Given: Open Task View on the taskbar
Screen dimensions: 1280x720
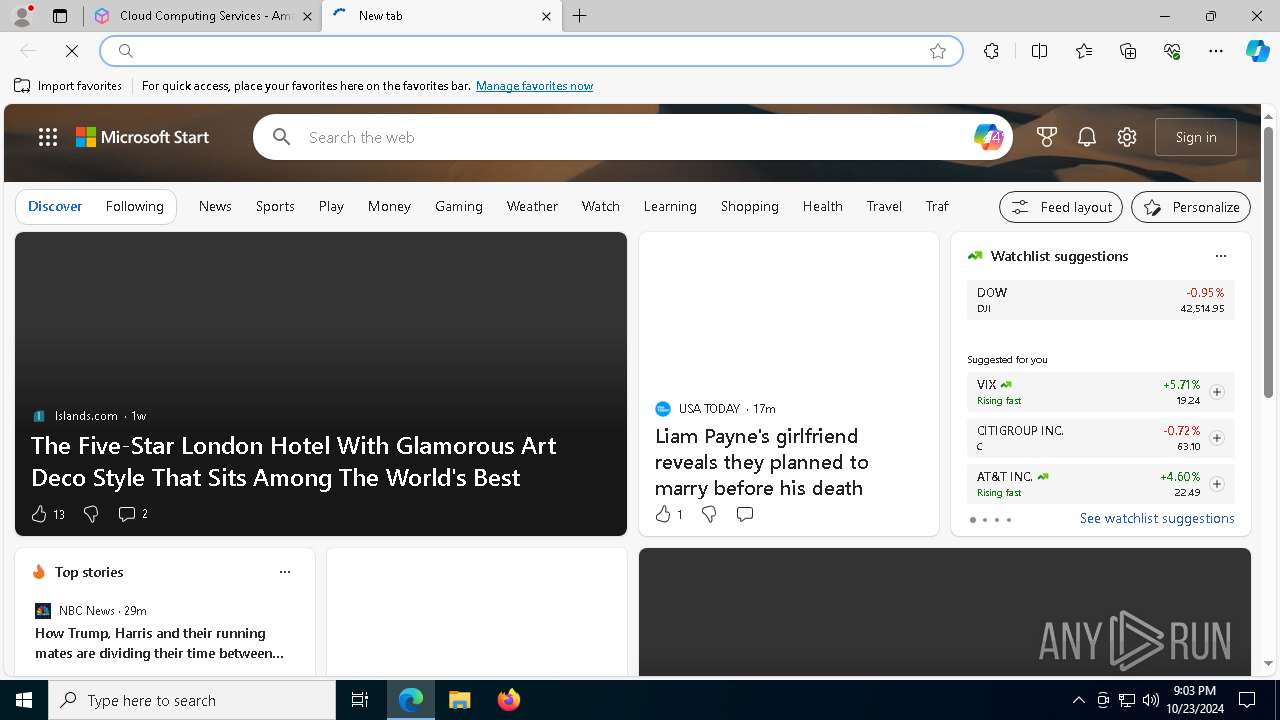Looking at the screenshot, I should coord(360,700).
